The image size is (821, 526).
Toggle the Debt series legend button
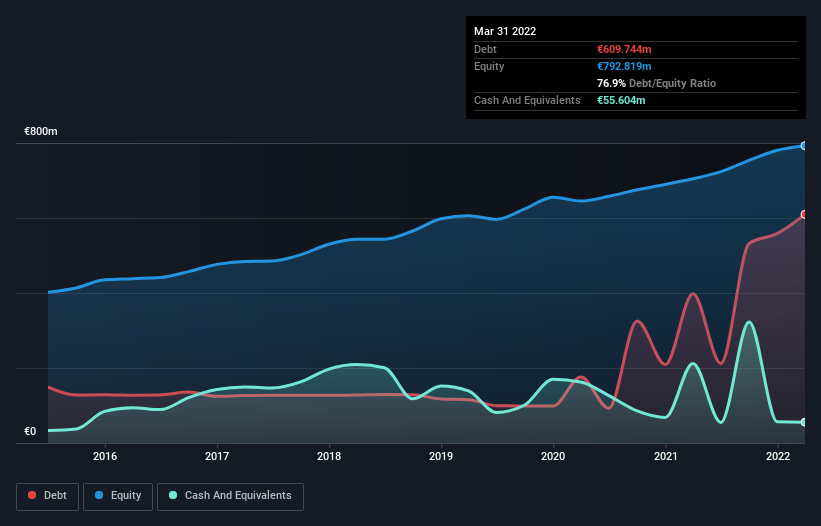point(48,496)
